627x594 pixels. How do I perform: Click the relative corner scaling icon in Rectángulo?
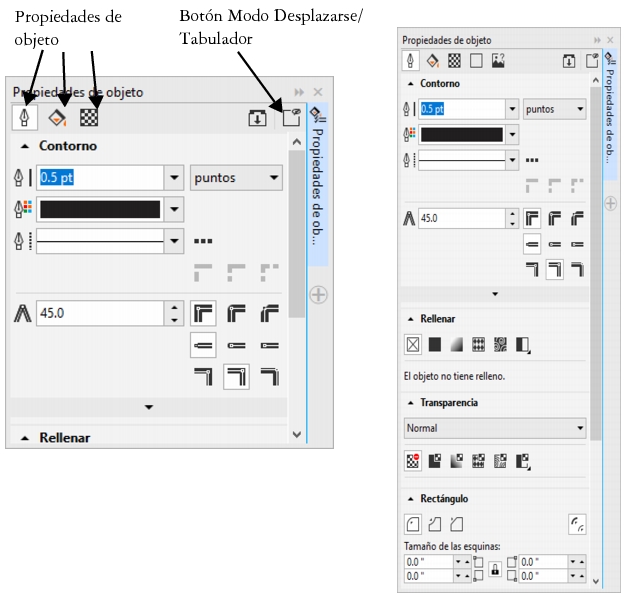click(576, 523)
